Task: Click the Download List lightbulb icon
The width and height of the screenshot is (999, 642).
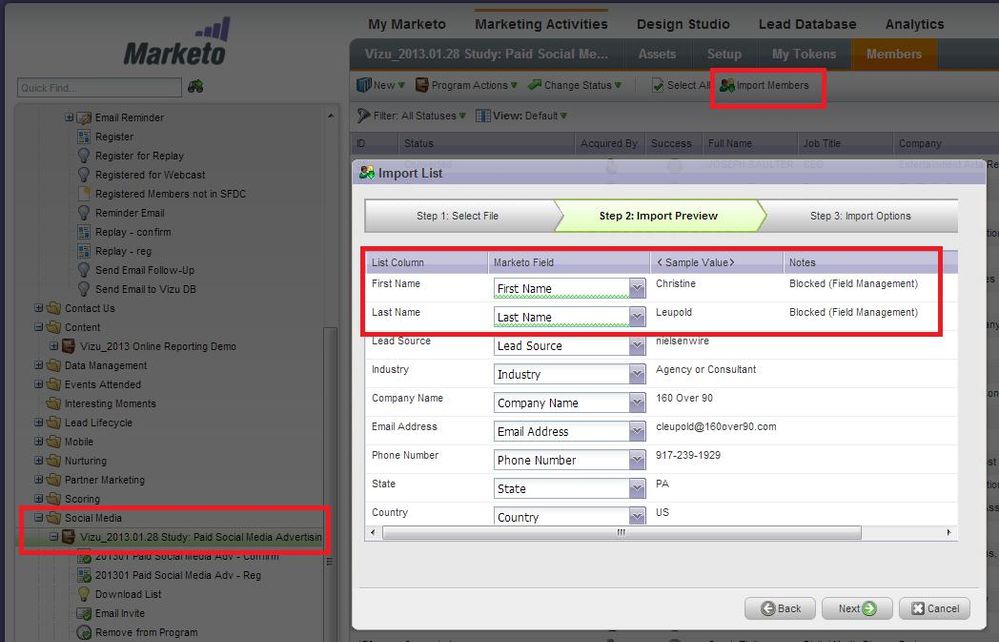Action: (84, 594)
